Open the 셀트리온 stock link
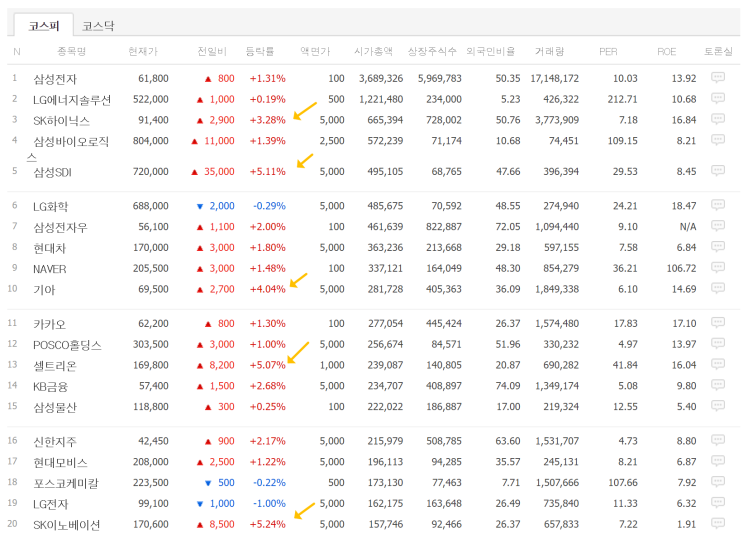Screen dimensions: 743x534 click(x=54, y=365)
